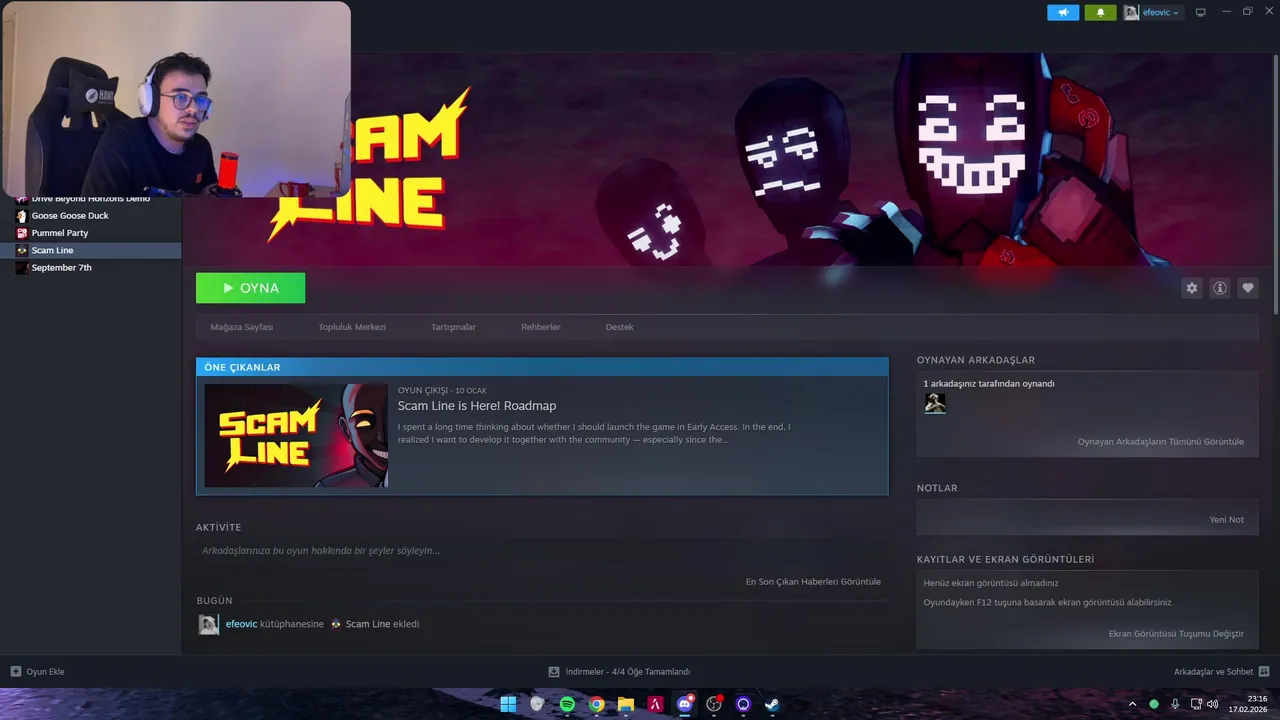The height and width of the screenshot is (720, 1280).
Task: Open the Rehberler tab
Action: point(540,327)
